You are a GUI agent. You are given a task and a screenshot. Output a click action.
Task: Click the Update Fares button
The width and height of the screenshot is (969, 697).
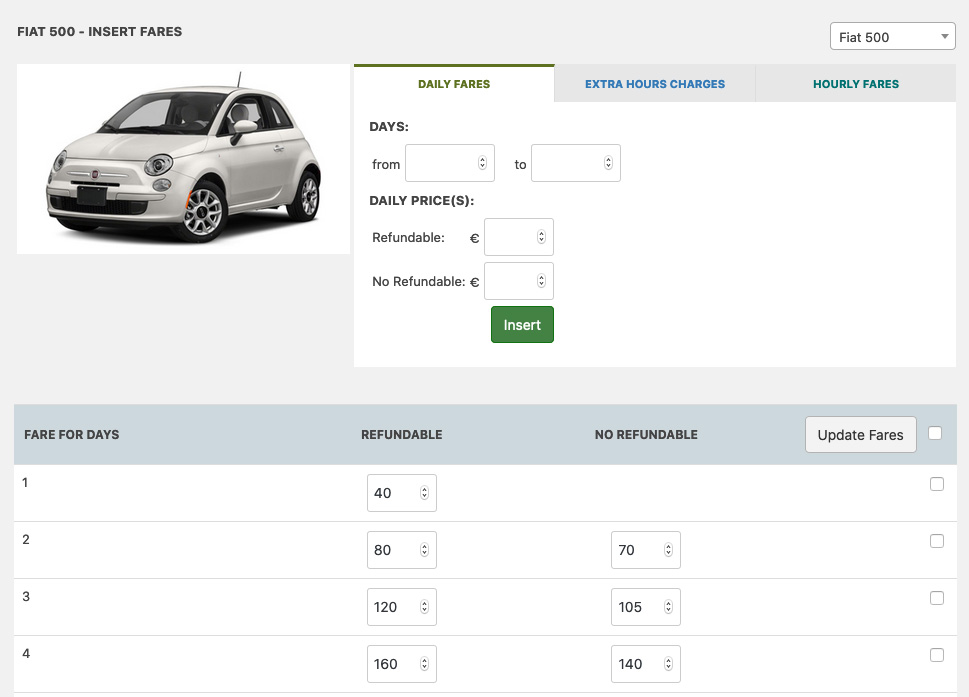(860, 434)
